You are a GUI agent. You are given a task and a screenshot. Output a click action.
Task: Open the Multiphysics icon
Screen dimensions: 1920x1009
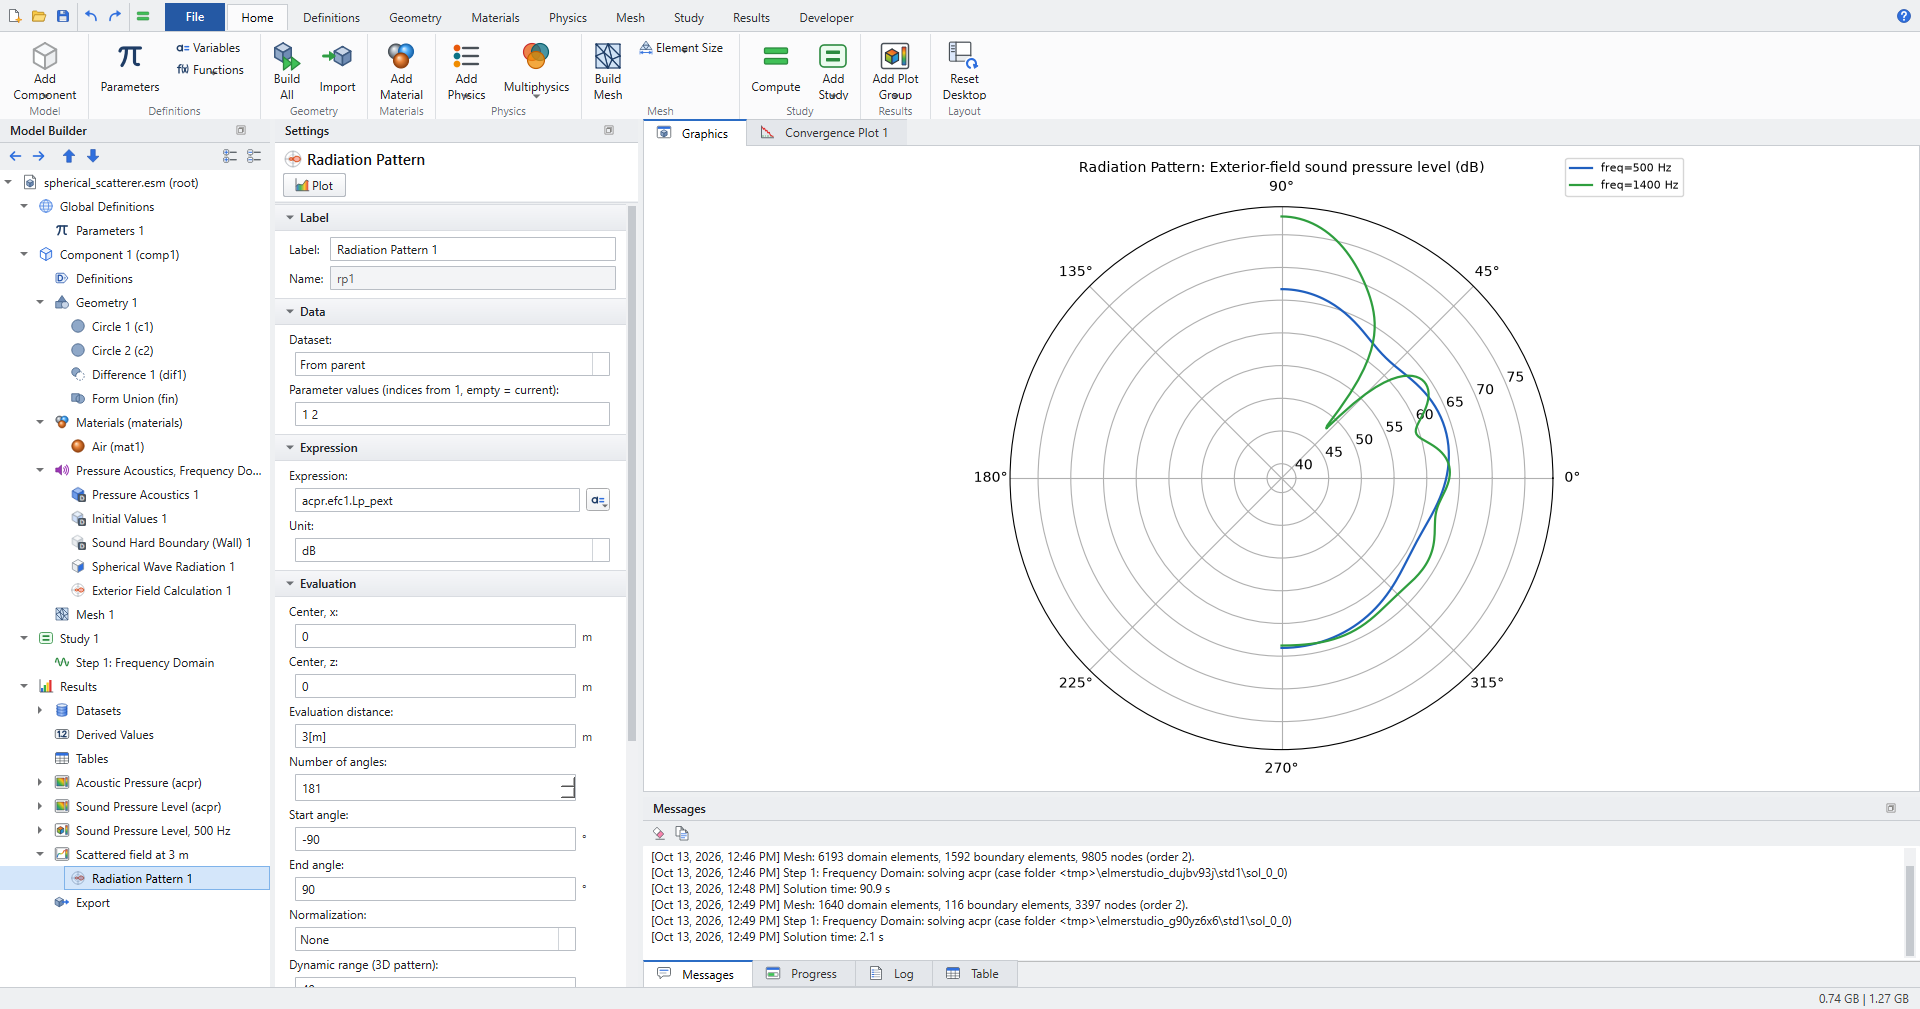[536, 56]
